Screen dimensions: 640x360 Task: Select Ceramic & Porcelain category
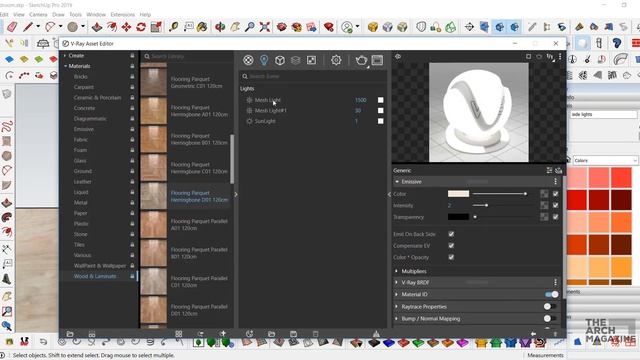(x=98, y=98)
